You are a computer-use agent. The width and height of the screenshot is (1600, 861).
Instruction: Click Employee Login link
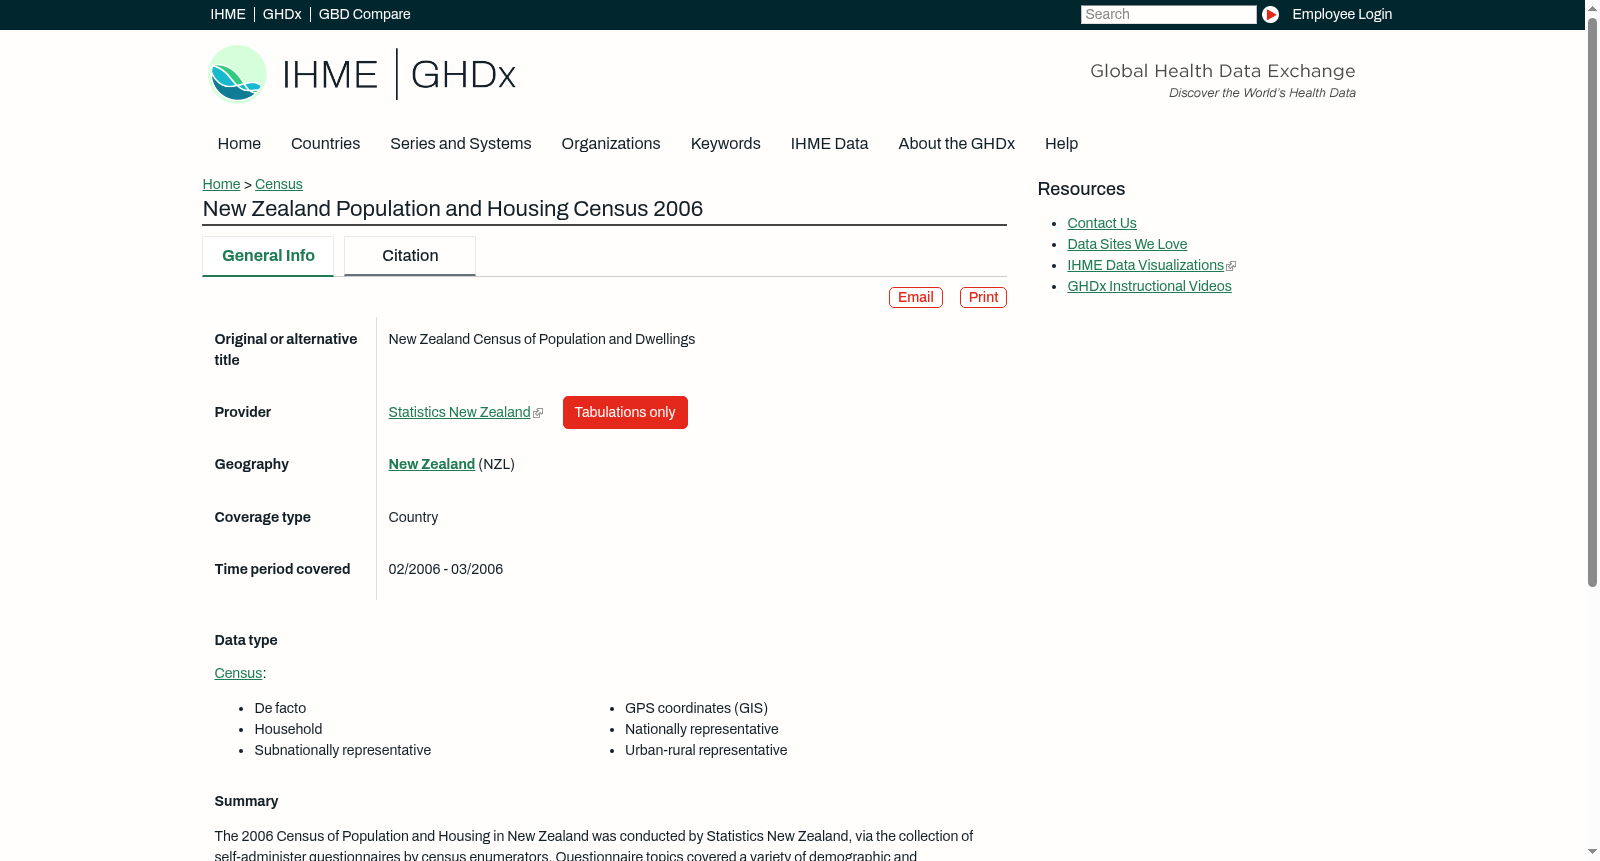click(1342, 14)
